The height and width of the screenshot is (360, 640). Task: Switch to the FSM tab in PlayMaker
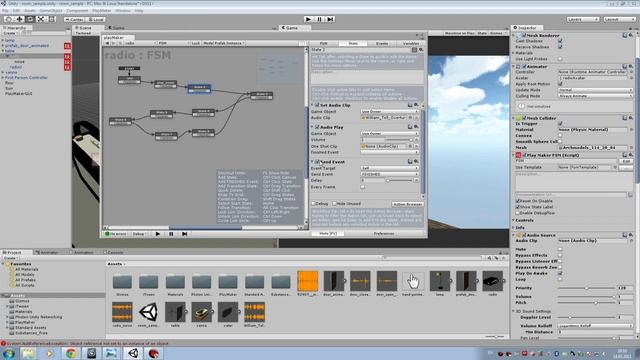(324, 43)
